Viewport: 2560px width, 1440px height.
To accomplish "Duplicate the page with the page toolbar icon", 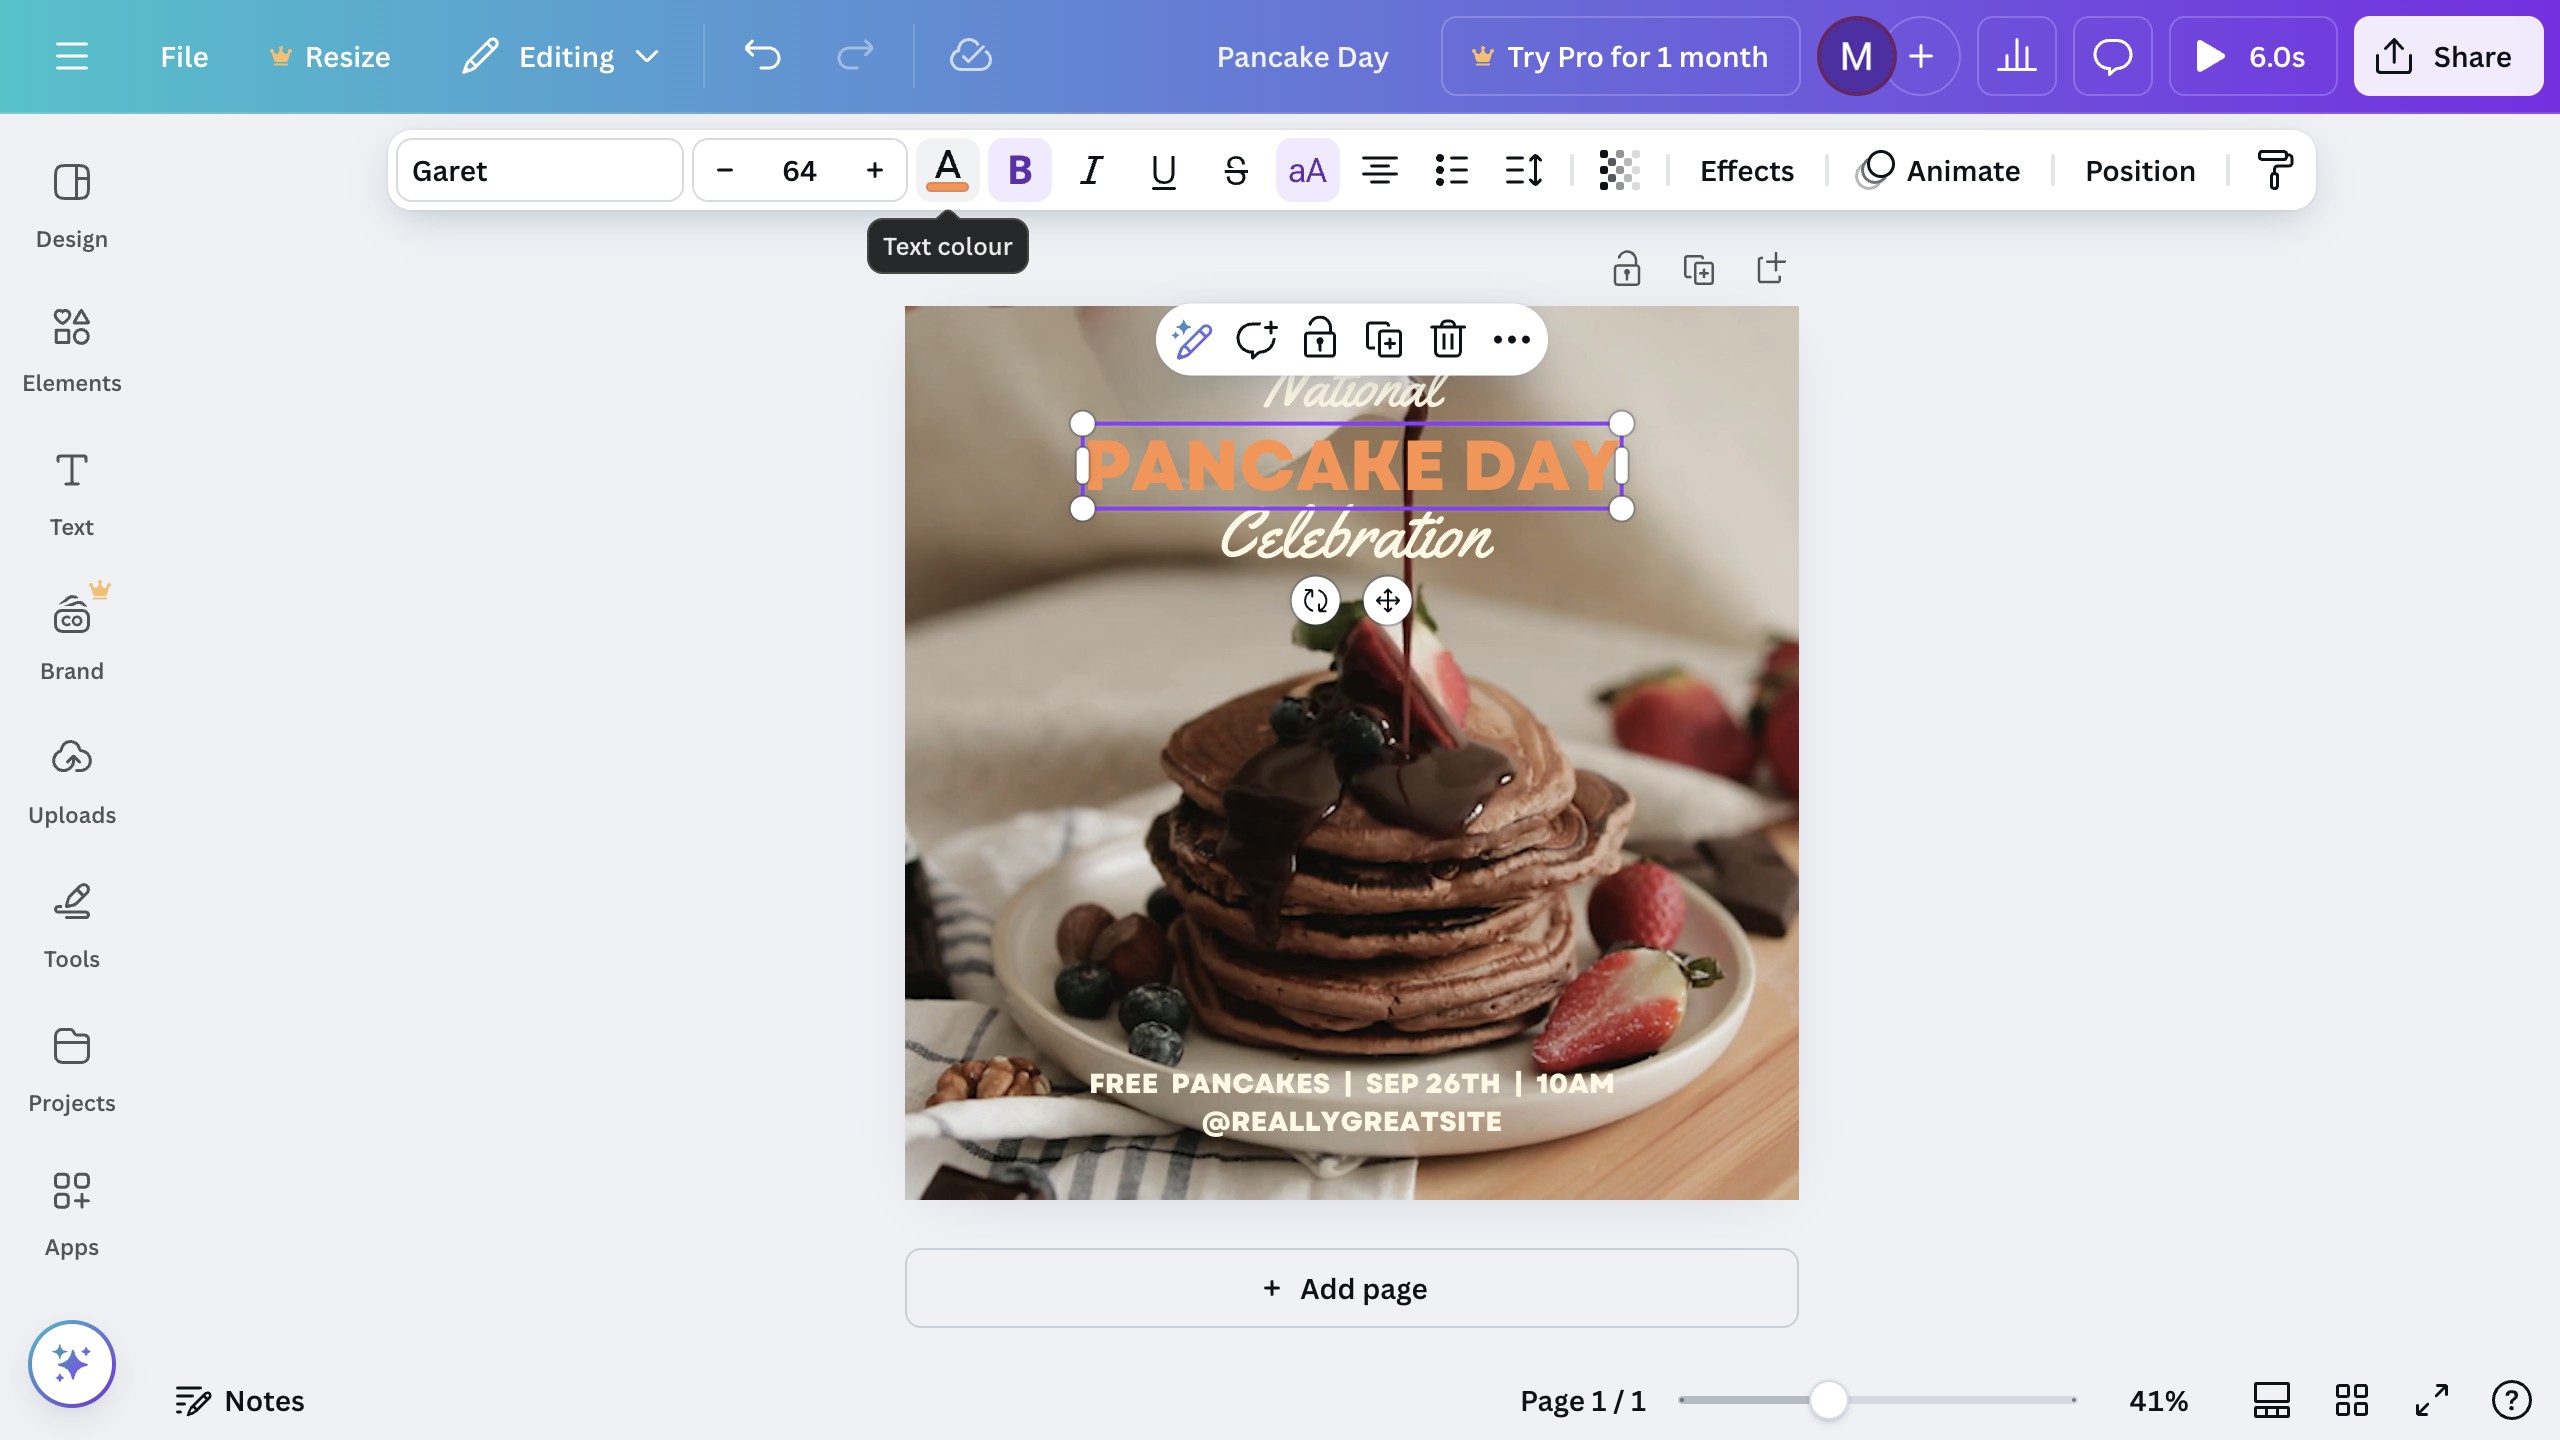I will pyautogui.click(x=1698, y=269).
